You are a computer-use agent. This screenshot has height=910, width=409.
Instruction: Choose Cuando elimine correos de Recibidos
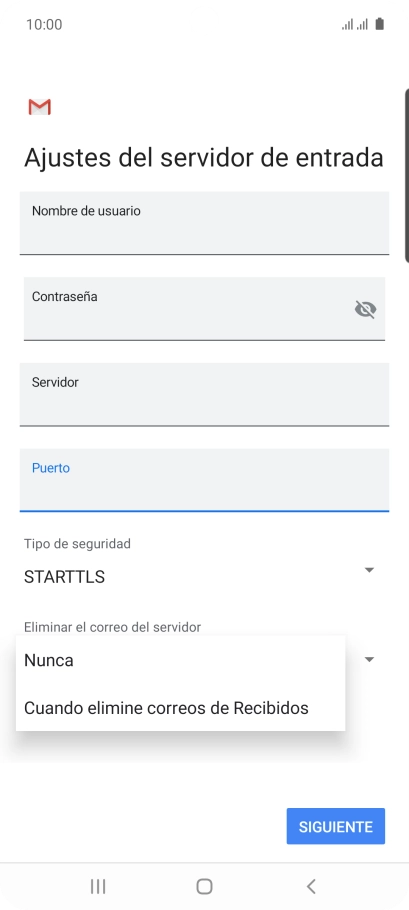[180, 708]
